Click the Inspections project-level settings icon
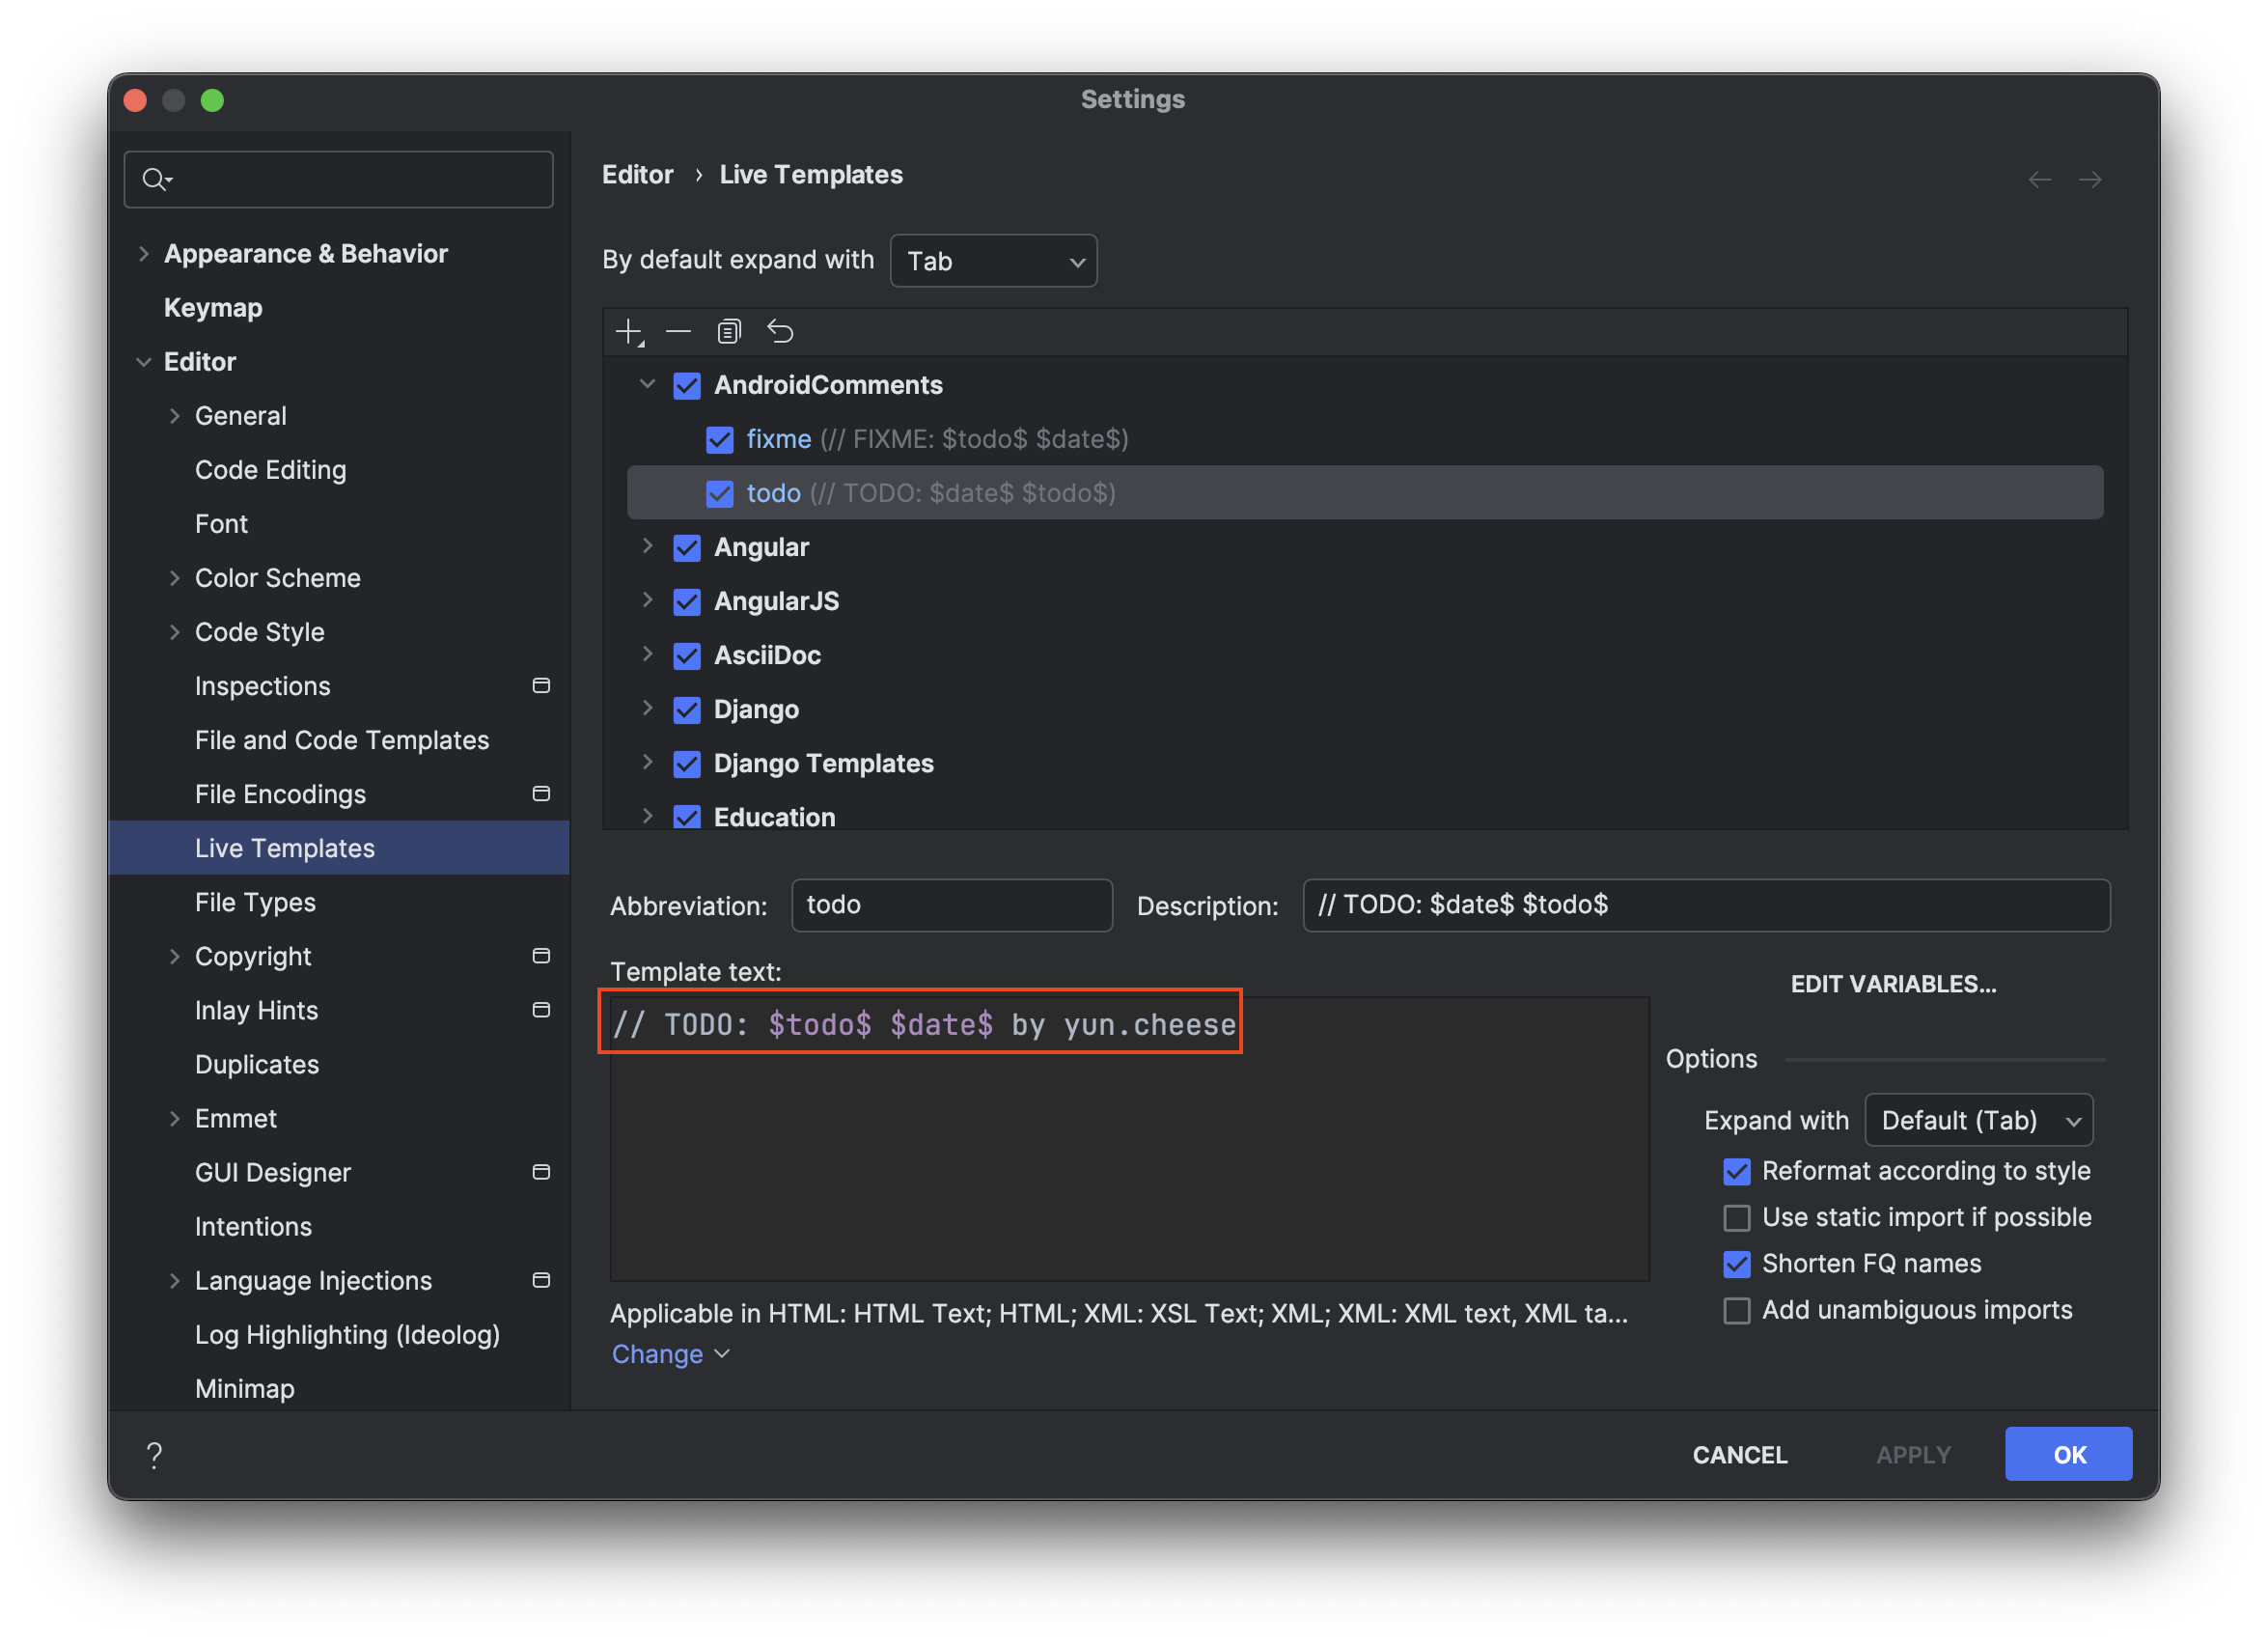Image resolution: width=2268 pixels, height=1643 pixels. (541, 686)
